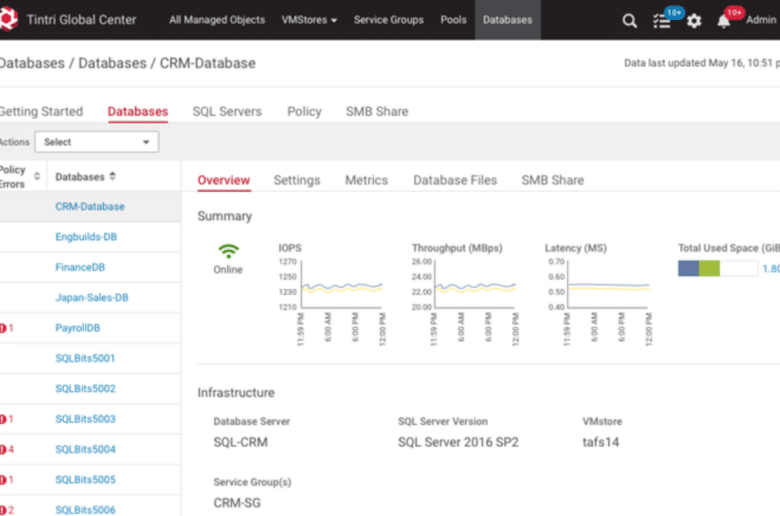Switch to the Policy tab

(x=304, y=111)
